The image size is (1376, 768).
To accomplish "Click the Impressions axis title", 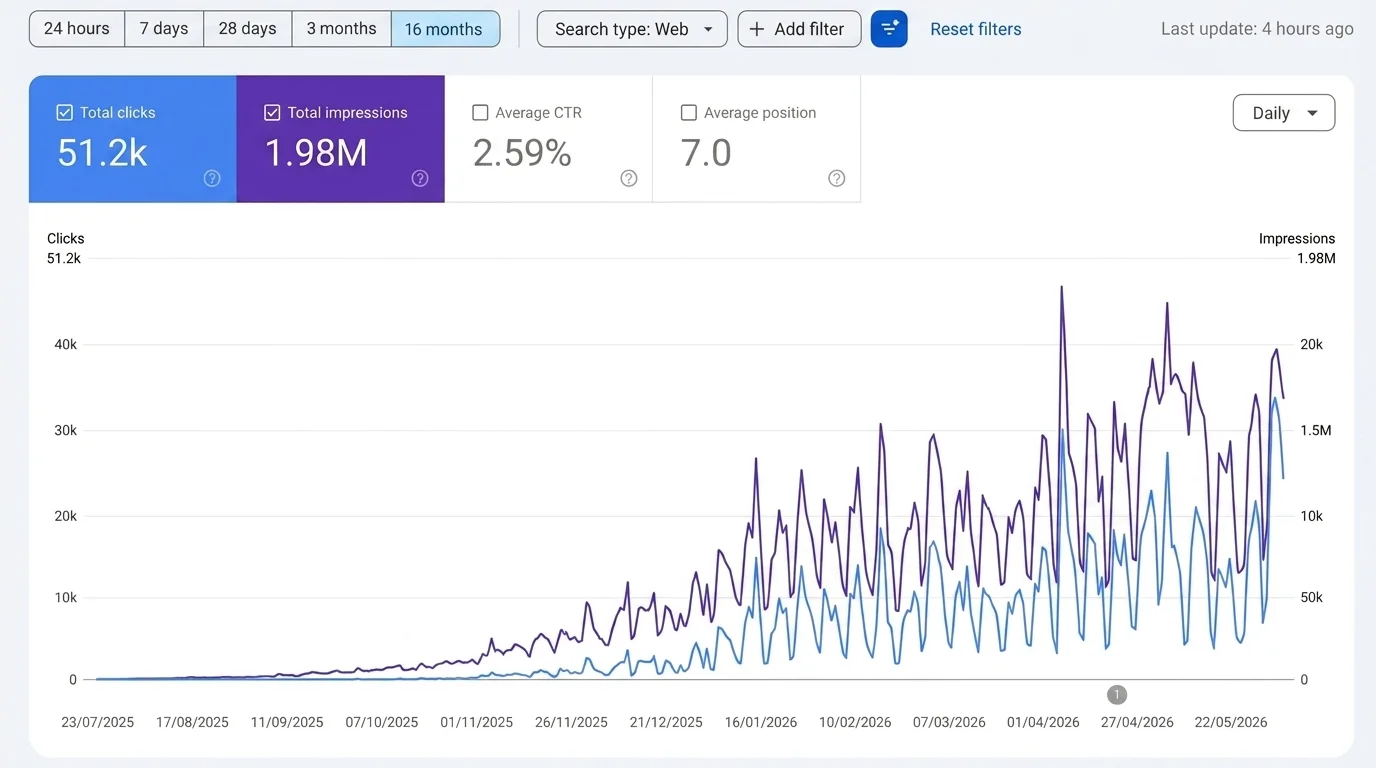I will 1297,239.
